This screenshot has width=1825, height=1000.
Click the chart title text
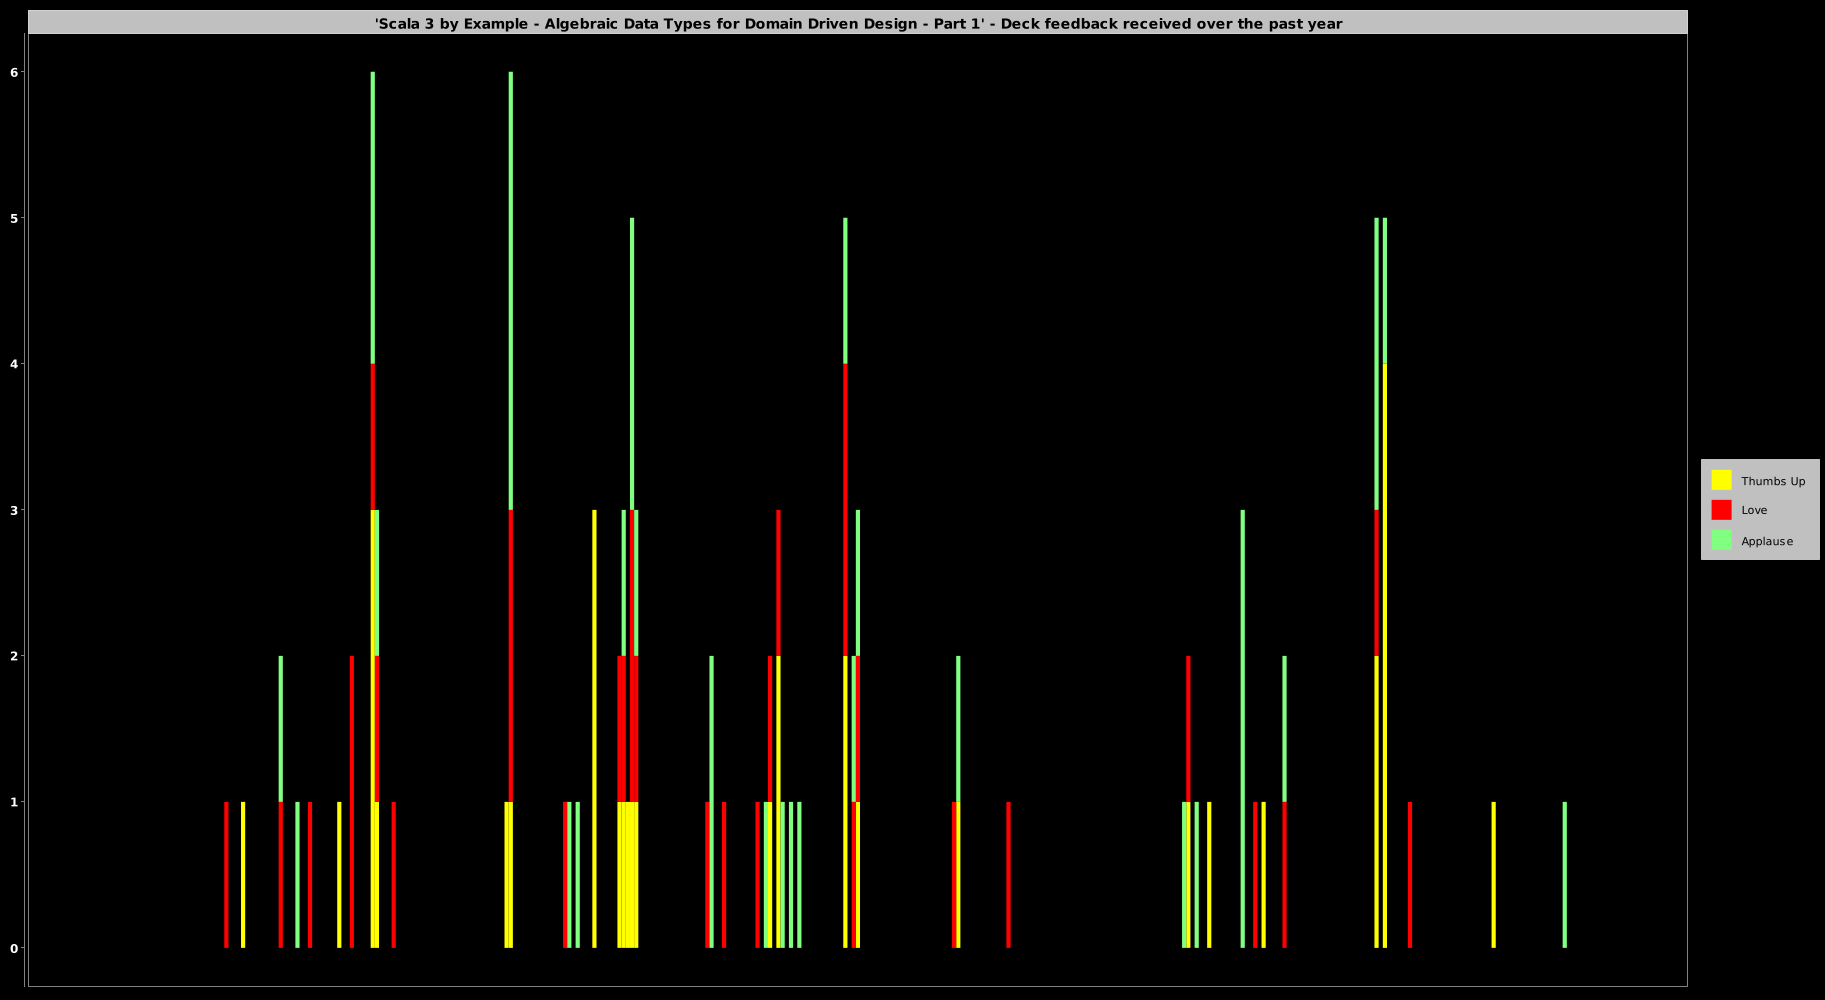[x=858, y=23]
